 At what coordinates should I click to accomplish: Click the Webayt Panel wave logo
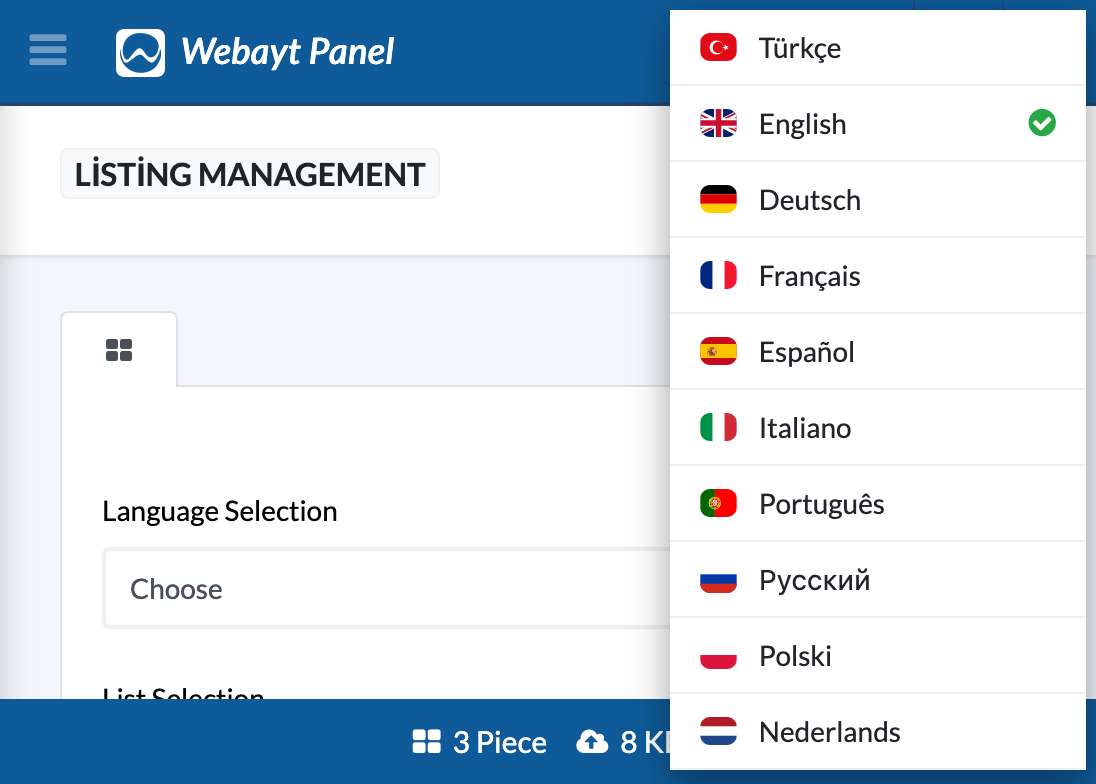140,51
